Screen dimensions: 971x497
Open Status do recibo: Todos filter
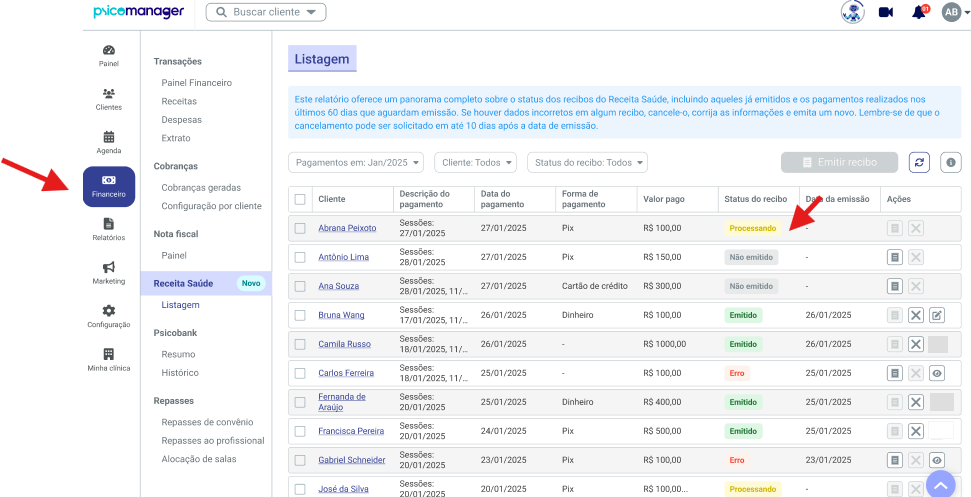587,163
